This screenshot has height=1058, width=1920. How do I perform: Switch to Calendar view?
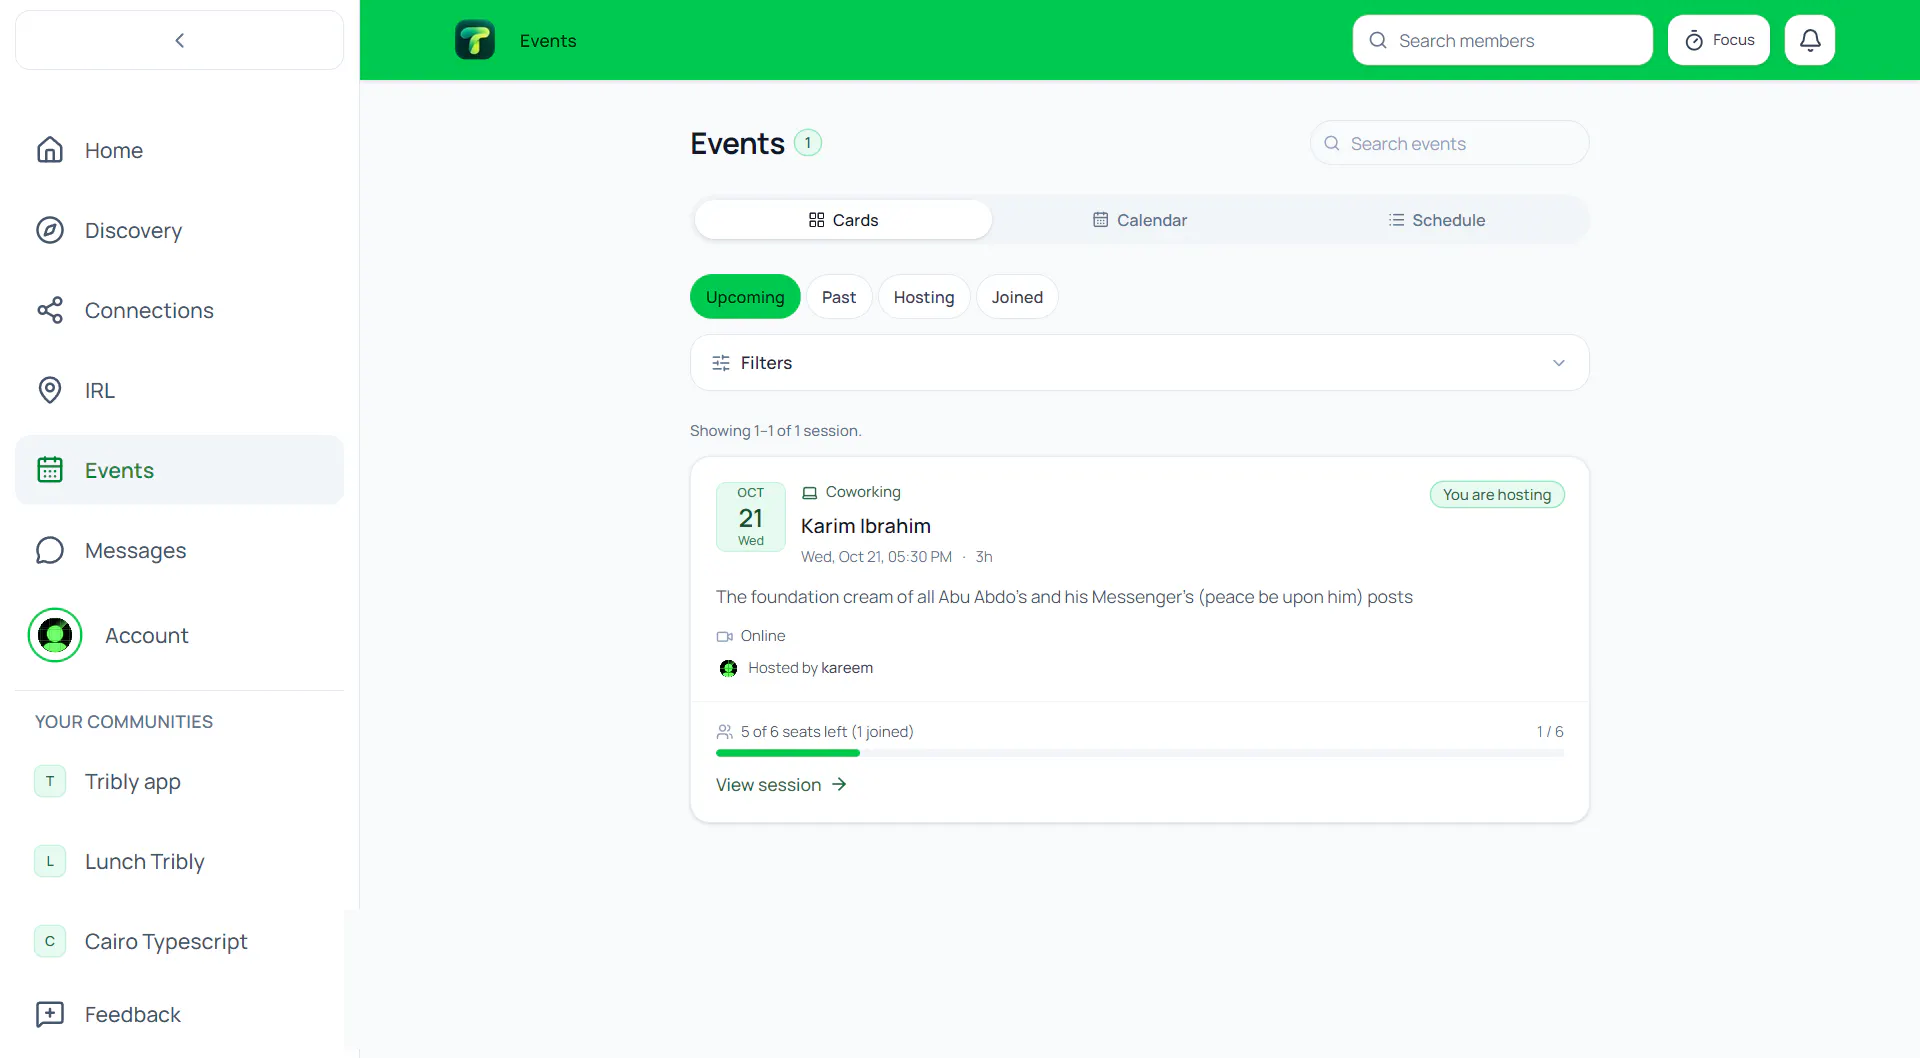point(1139,220)
